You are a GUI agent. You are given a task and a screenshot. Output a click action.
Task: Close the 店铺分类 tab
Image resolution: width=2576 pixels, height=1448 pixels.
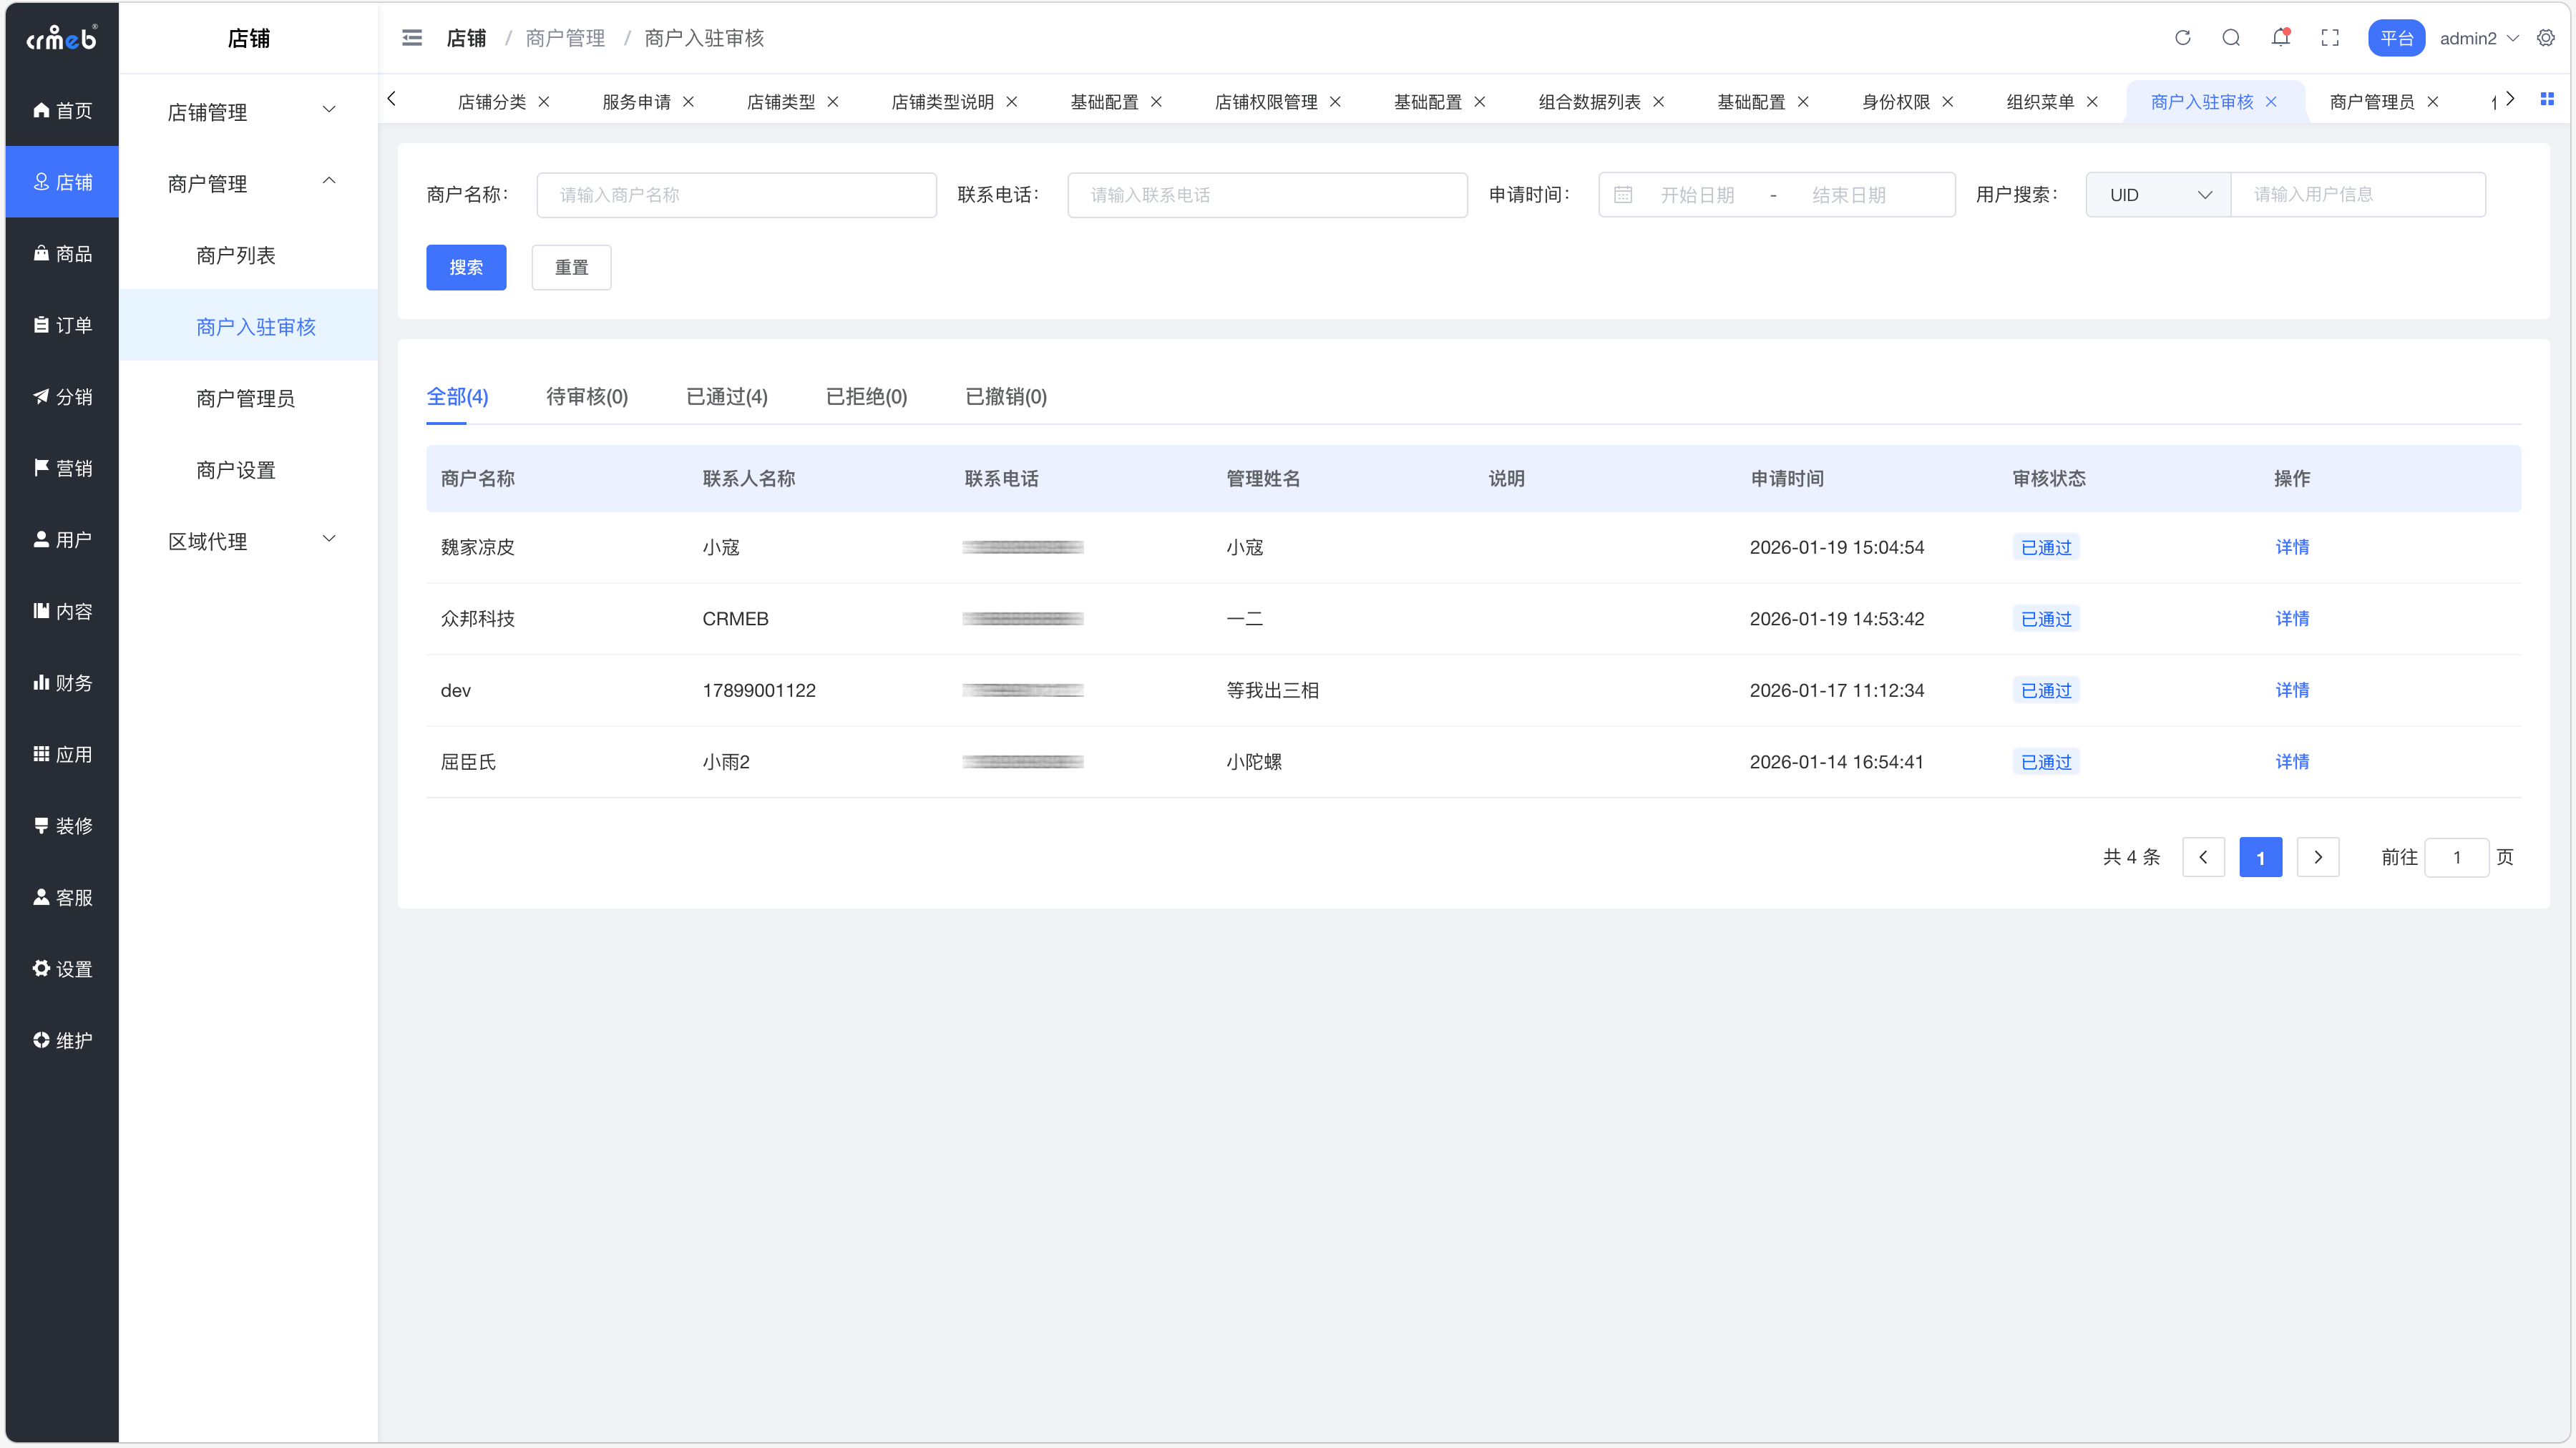point(544,102)
